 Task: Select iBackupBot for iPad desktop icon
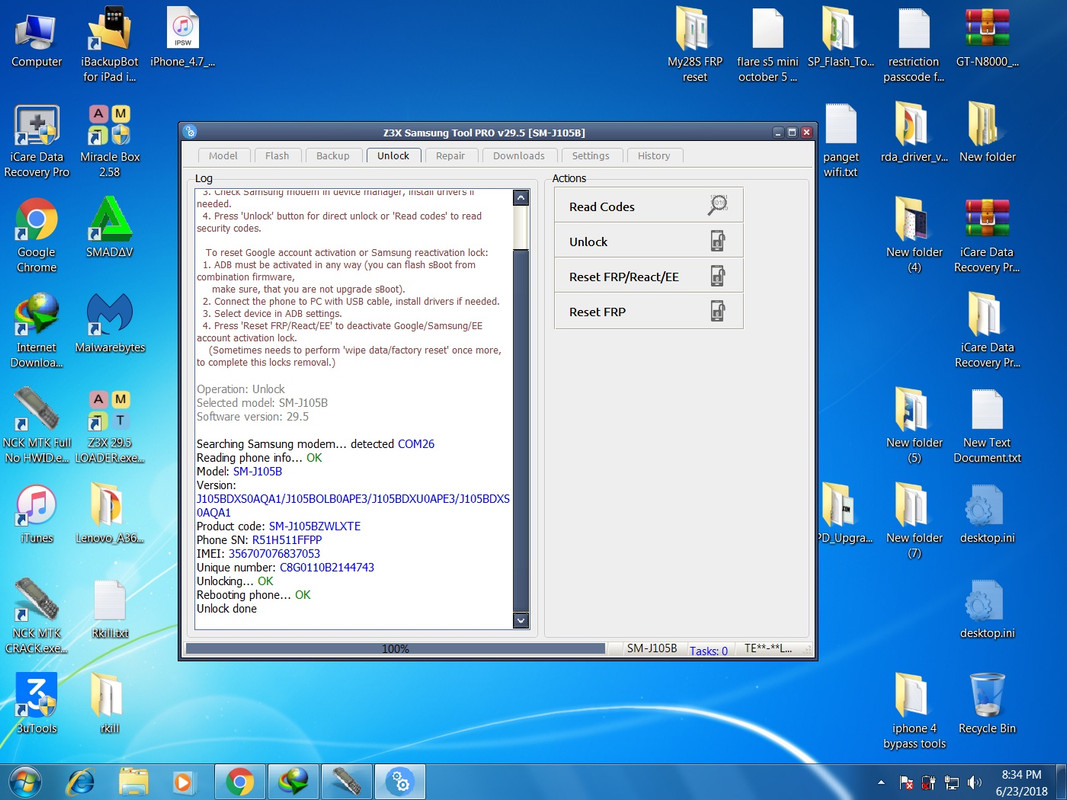(x=110, y=45)
